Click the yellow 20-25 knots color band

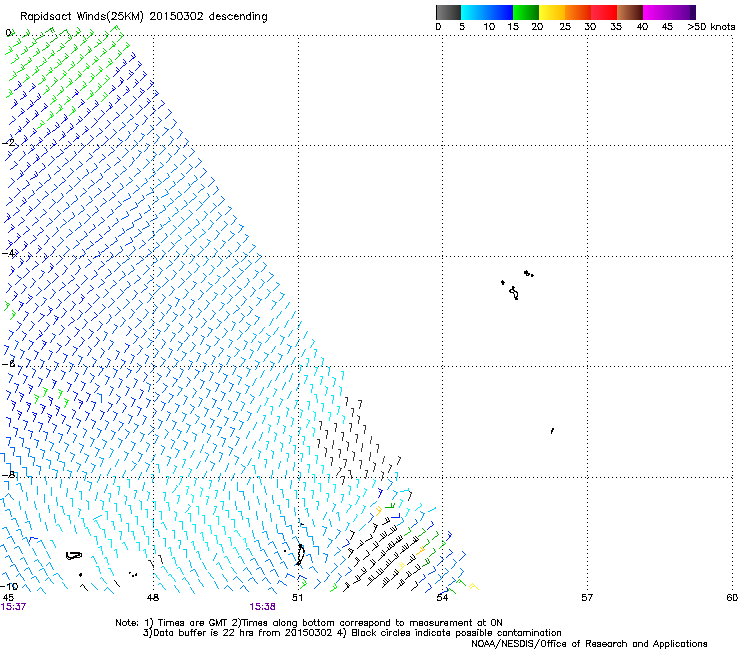(552, 12)
